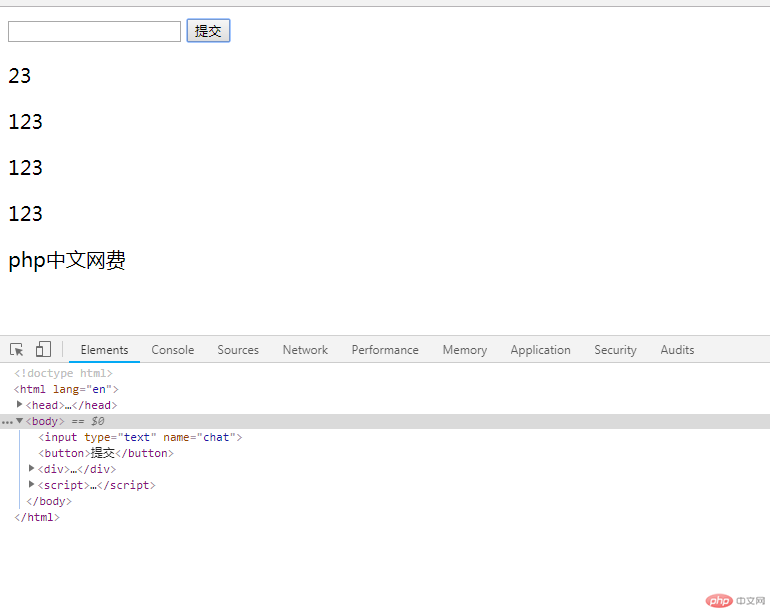
Task: Open the Performance tab
Action: point(385,350)
